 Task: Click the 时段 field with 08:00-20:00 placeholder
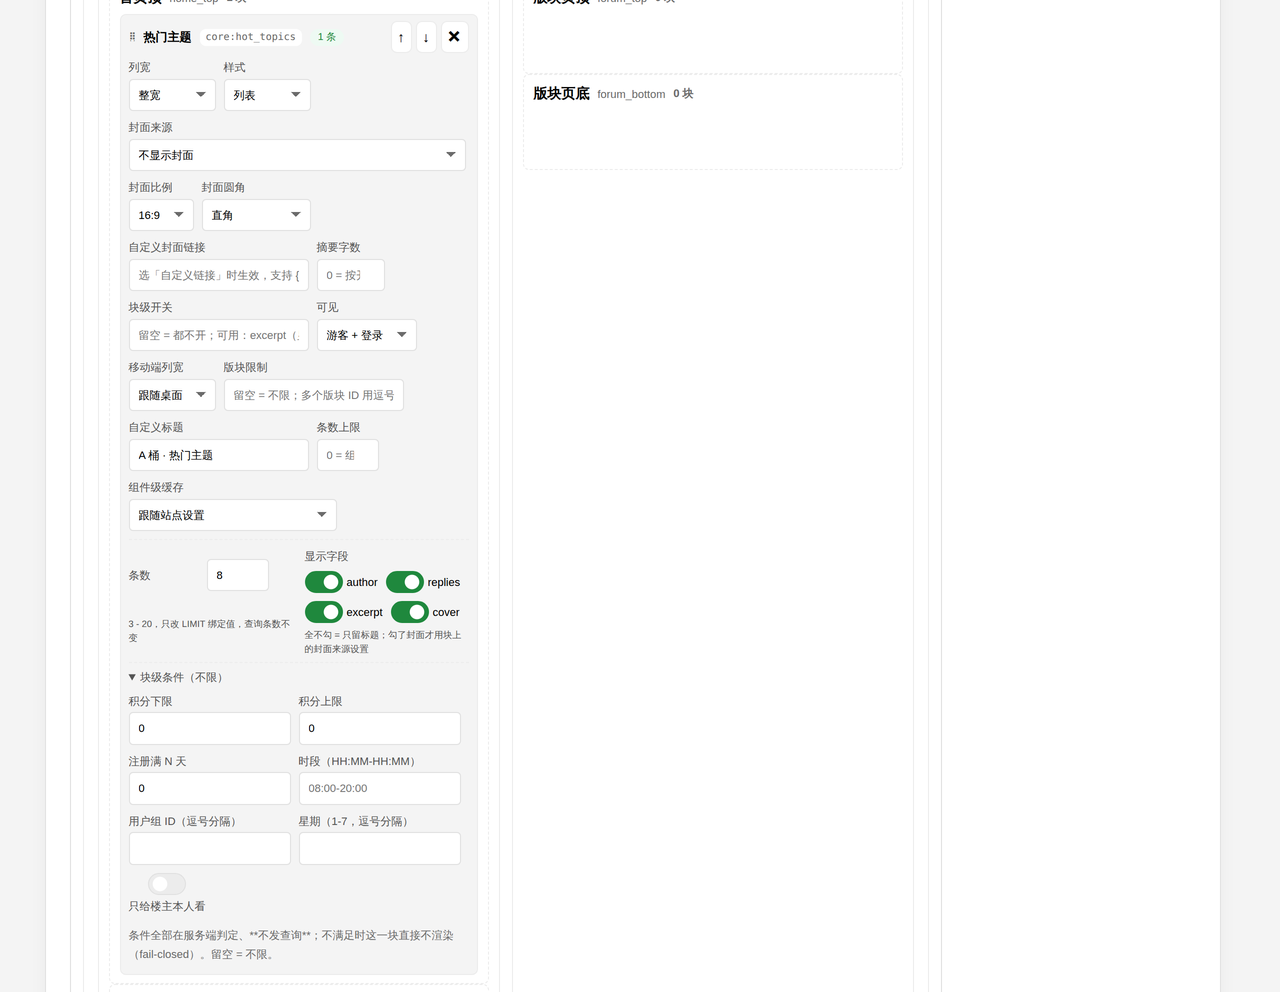pyautogui.click(x=380, y=788)
